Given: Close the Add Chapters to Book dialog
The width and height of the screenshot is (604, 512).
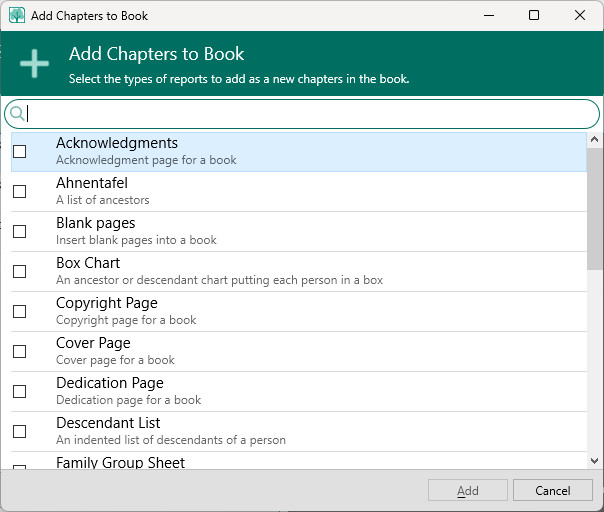Looking at the screenshot, I should pyautogui.click(x=580, y=16).
